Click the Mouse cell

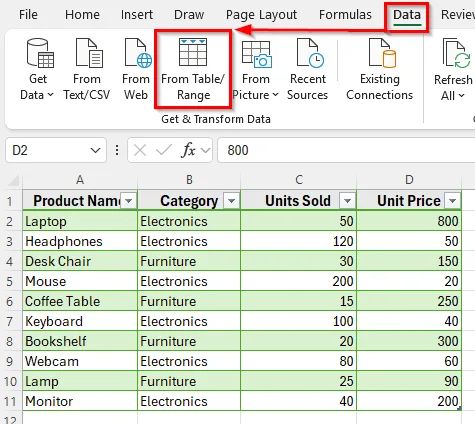point(80,281)
